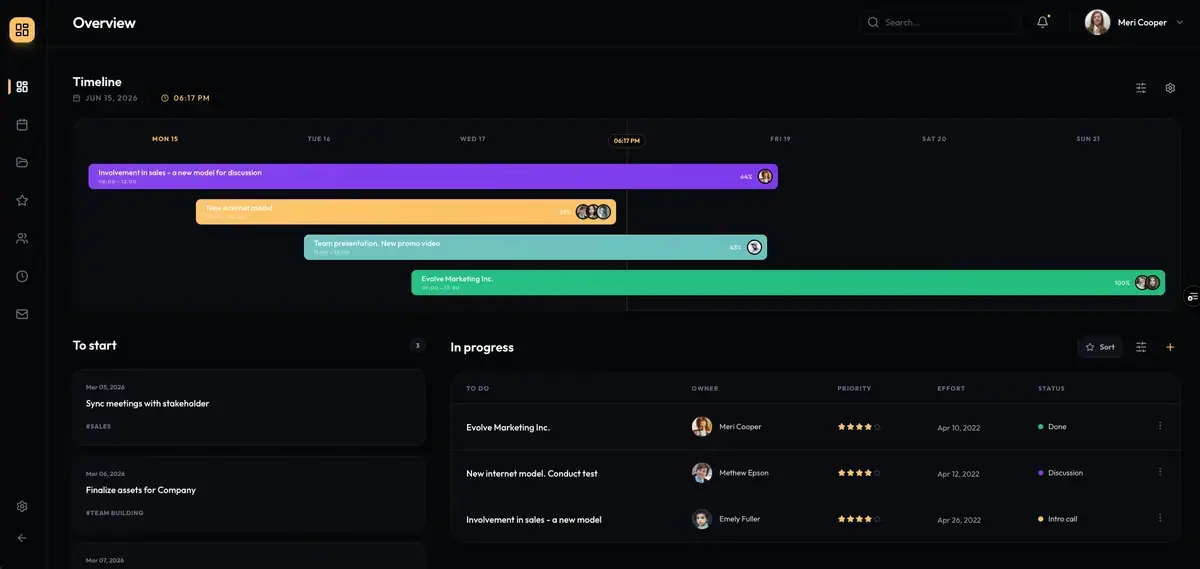Open the notifications bell
Image resolution: width=1200 pixels, height=569 pixels.
point(1043,22)
